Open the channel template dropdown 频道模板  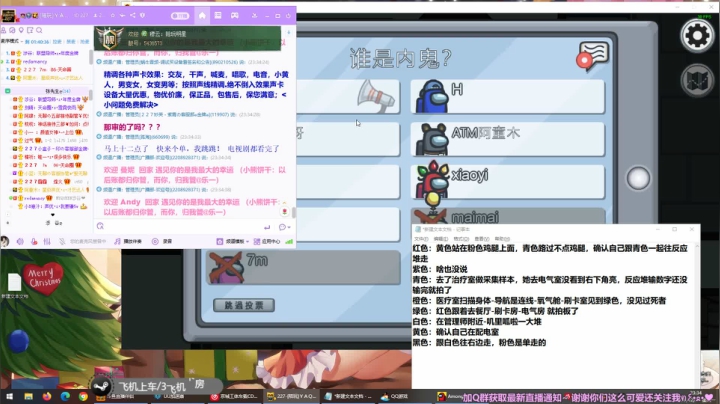[x=233, y=241]
